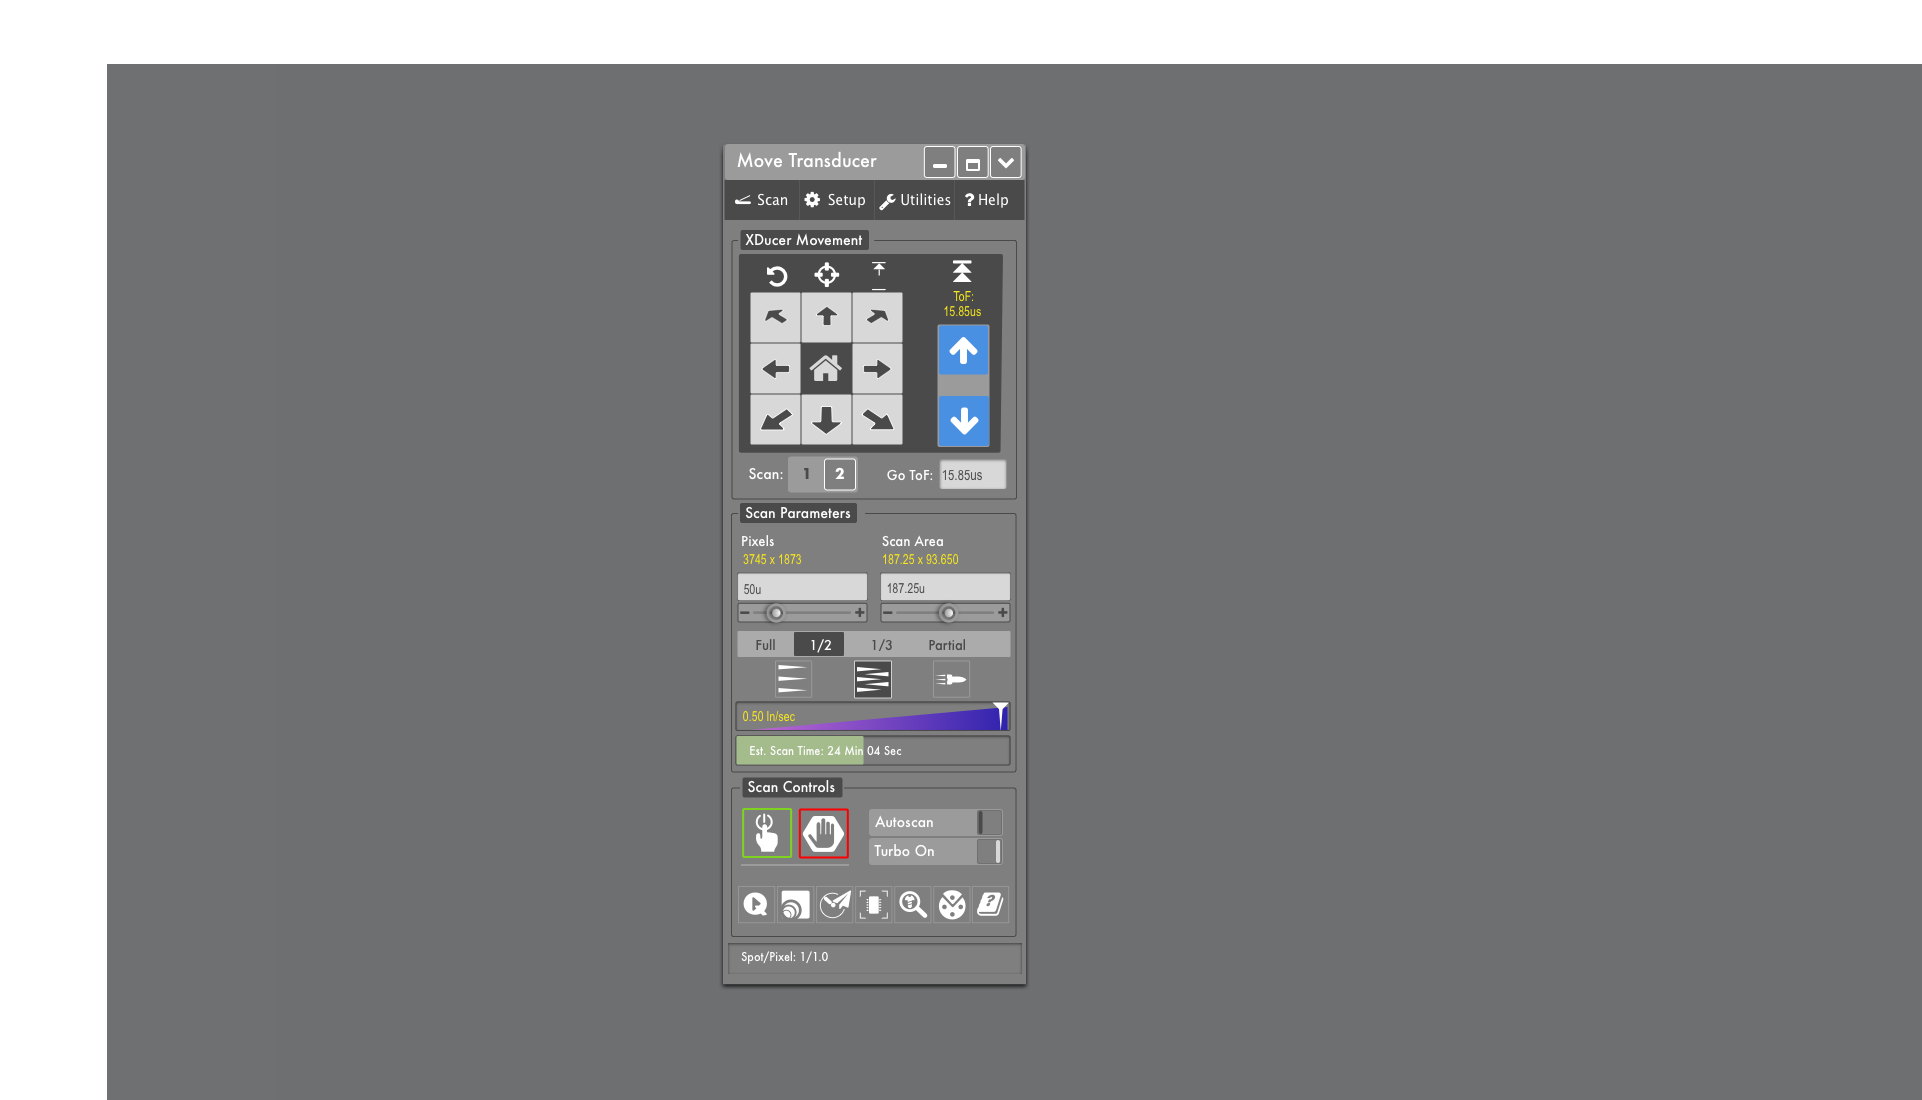Select the Partial scan option
Viewport: 1922px width, 1100px height.
point(946,645)
